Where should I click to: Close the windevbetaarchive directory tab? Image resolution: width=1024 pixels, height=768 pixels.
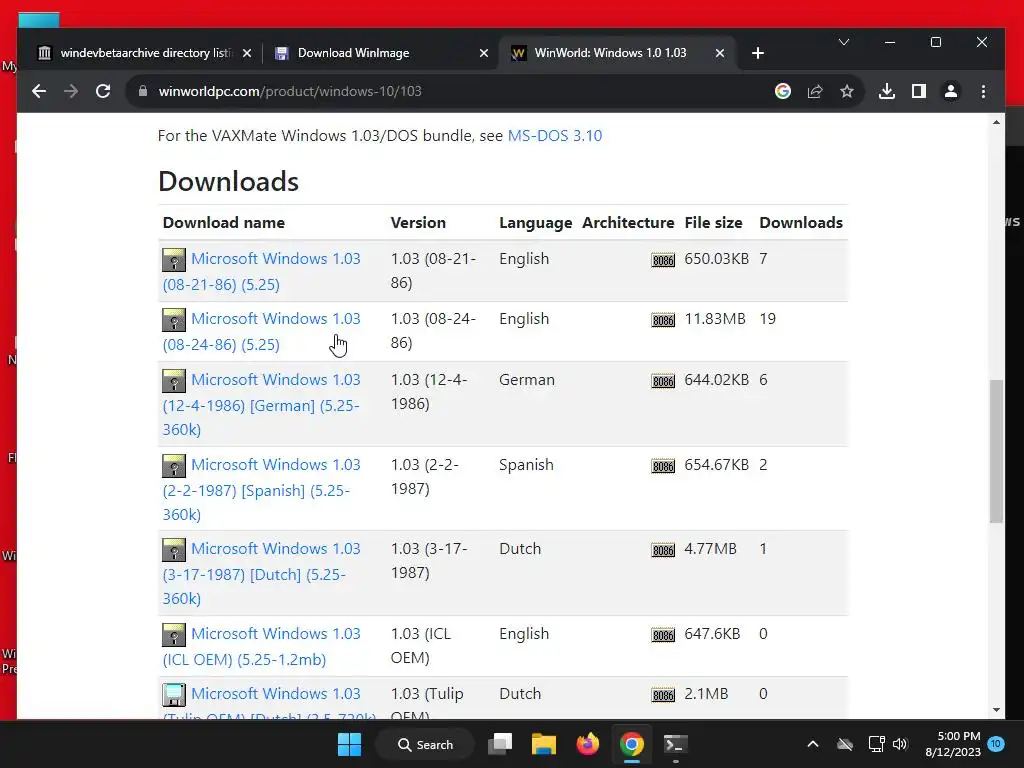pos(247,53)
